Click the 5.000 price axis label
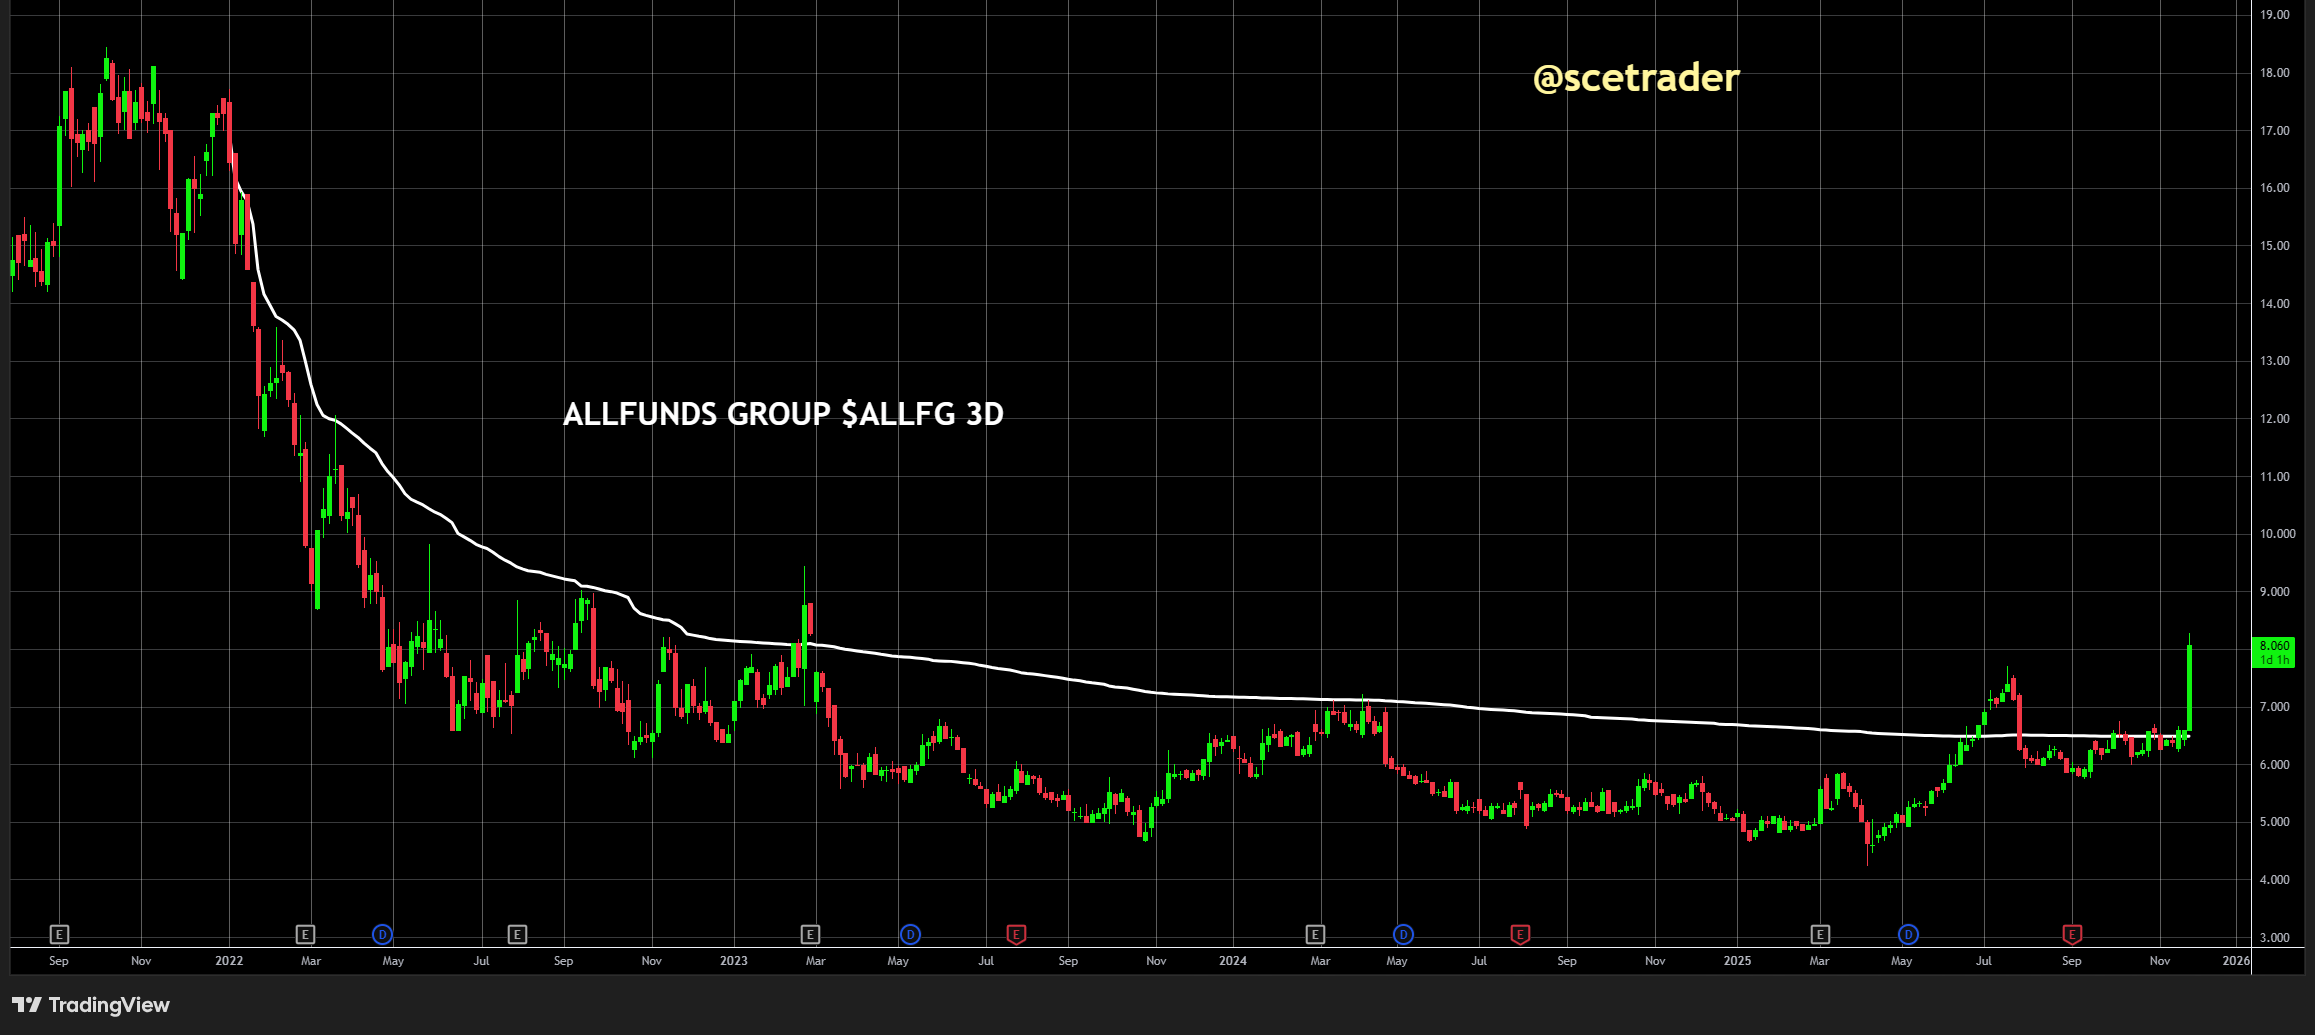This screenshot has width=2315, height=1035. tap(2275, 822)
